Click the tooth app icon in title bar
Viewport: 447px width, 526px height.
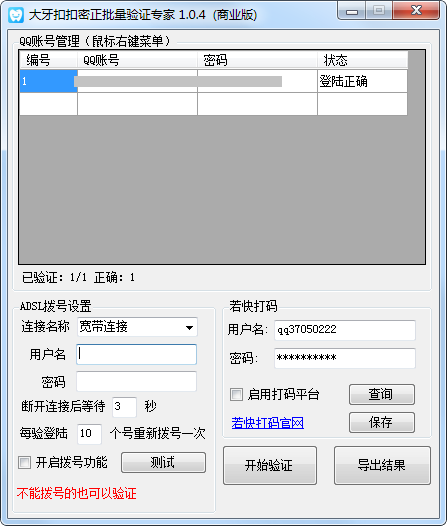[16, 15]
